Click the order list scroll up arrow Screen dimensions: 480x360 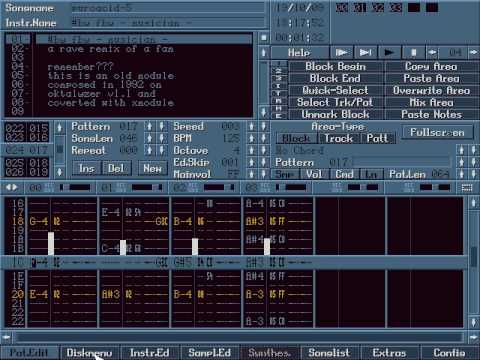(x=60, y=127)
